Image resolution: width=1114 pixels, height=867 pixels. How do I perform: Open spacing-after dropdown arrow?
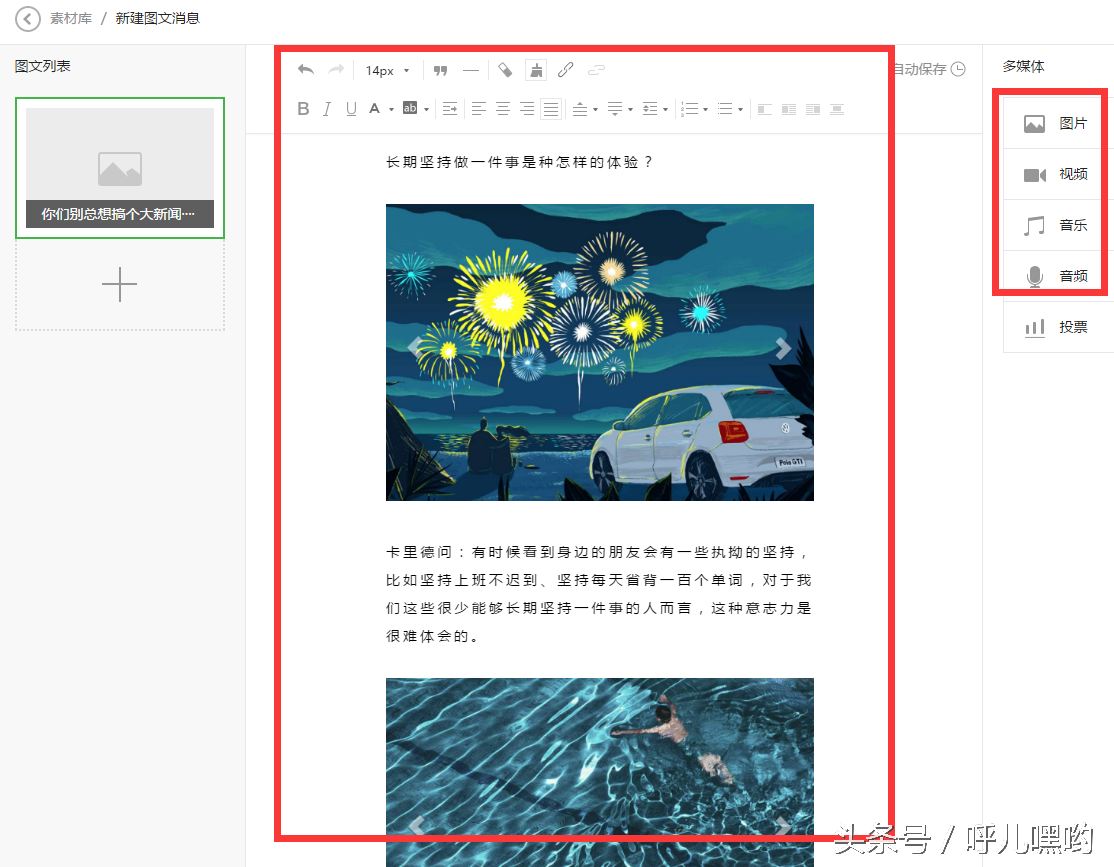pyautogui.click(x=630, y=109)
